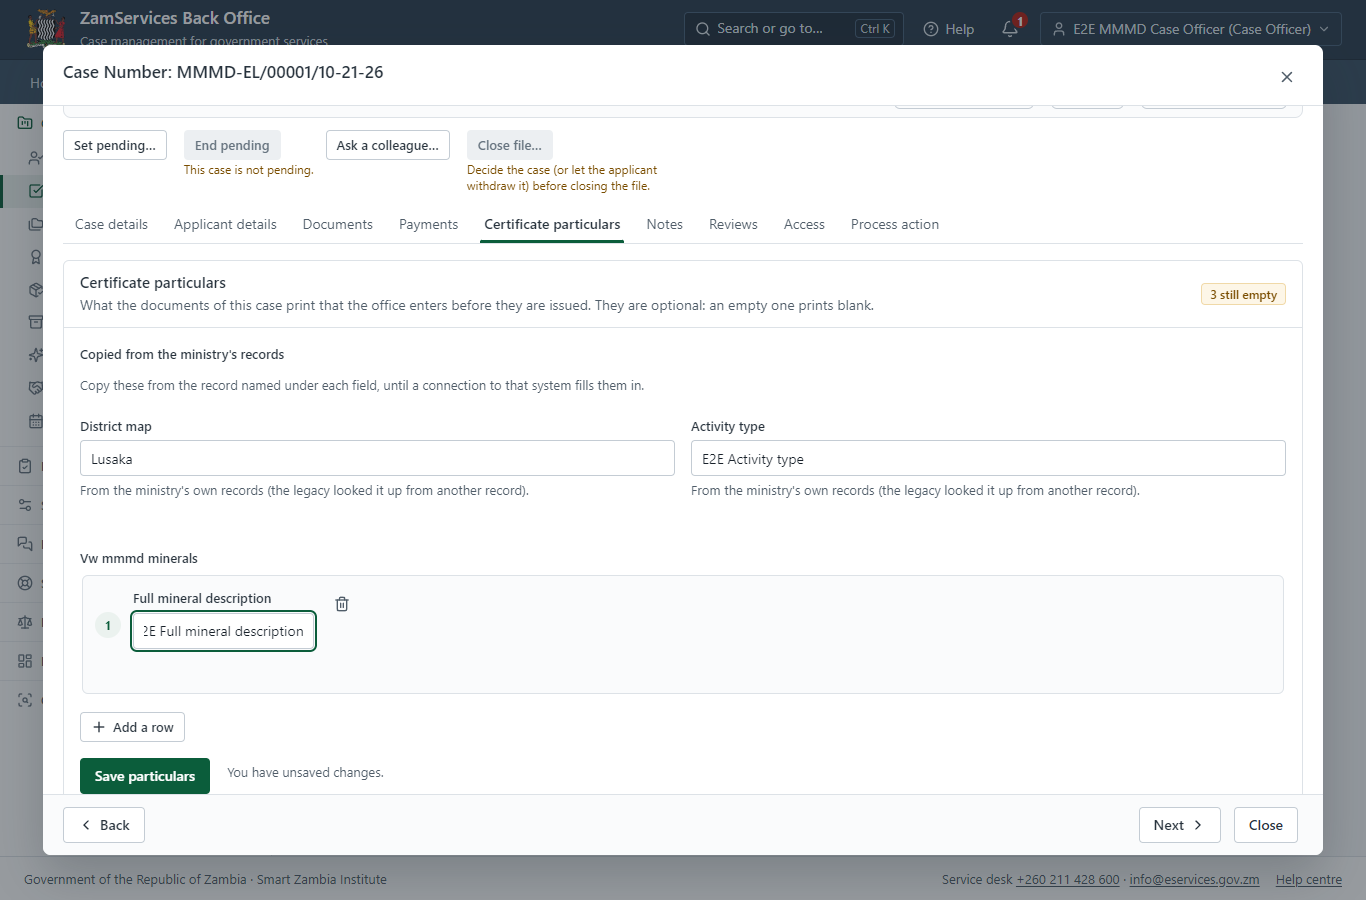Open the notifications bell

coord(1010,29)
